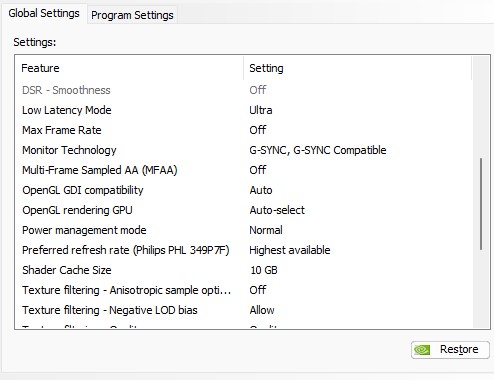Open the Preferred refresh rate Highest available value
494x380 pixels.
pos(290,250)
